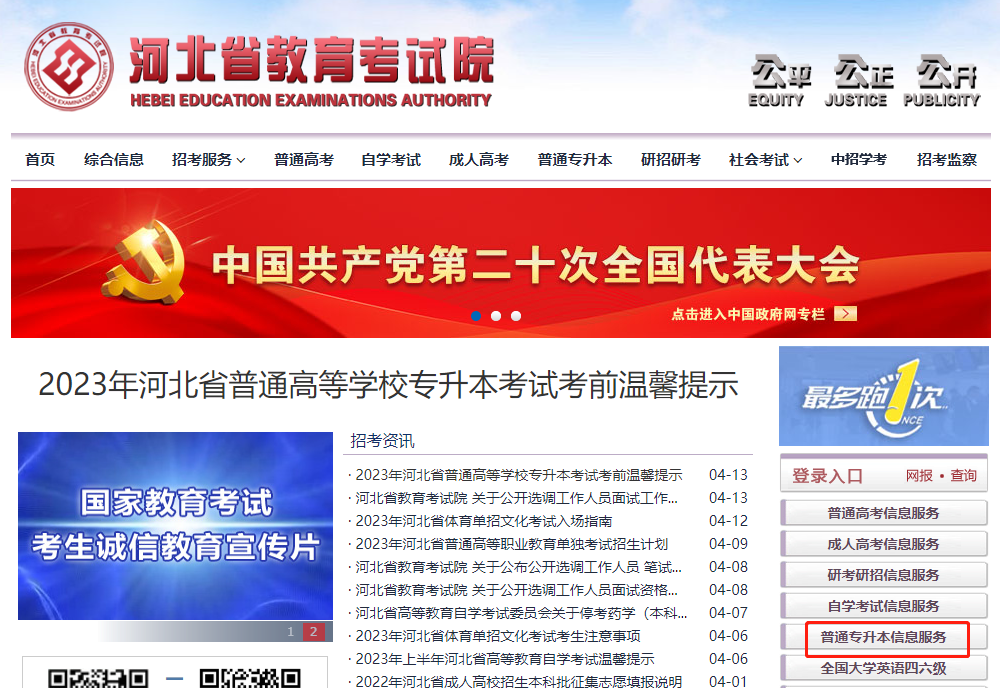The width and height of the screenshot is (1000, 688).
Task: Open 普通高考 navigation item
Action: click(304, 159)
